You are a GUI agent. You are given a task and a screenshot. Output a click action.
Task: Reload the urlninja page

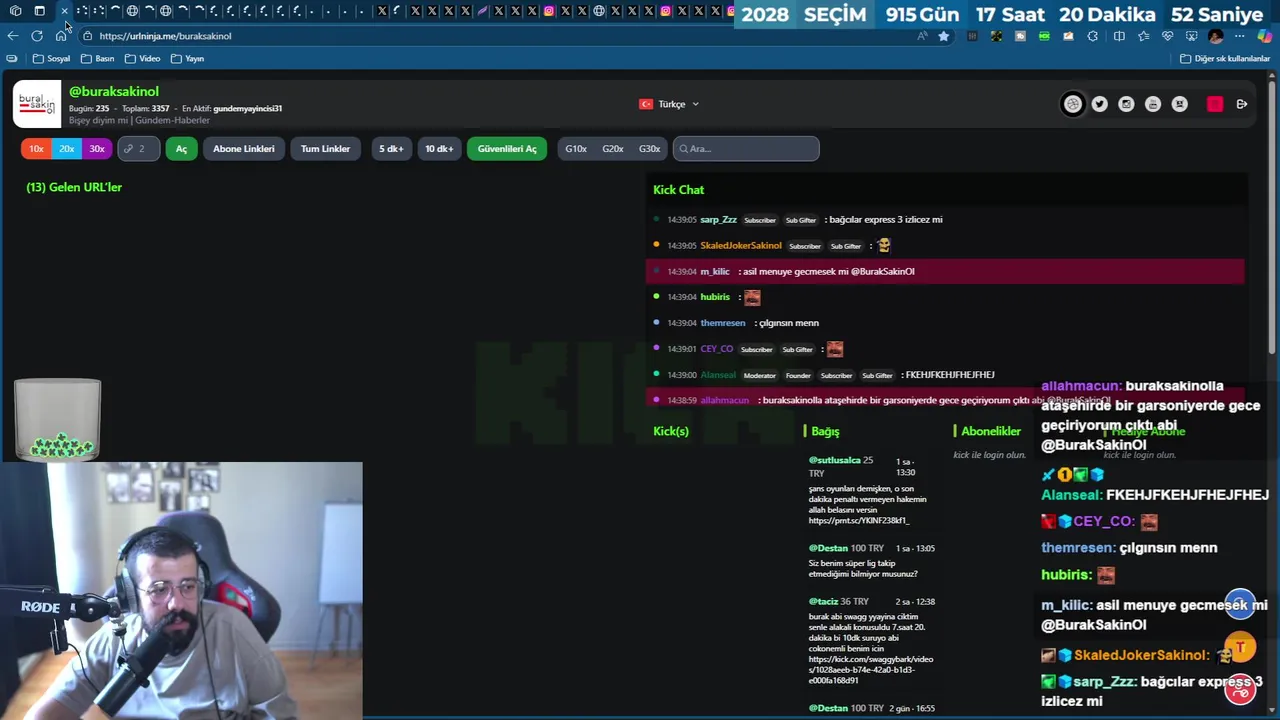37,36
